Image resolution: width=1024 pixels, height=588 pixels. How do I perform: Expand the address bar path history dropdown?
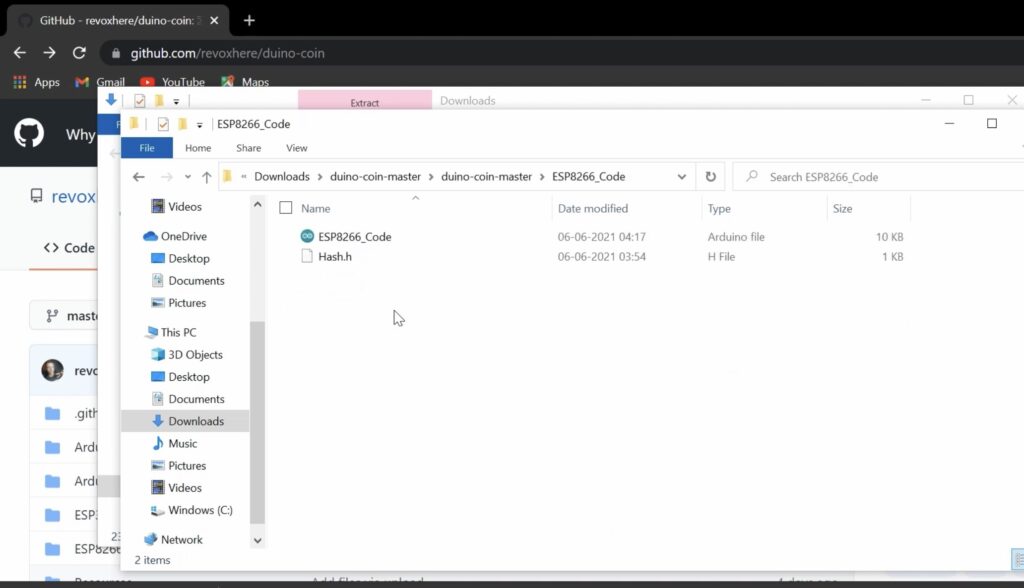tap(682, 177)
